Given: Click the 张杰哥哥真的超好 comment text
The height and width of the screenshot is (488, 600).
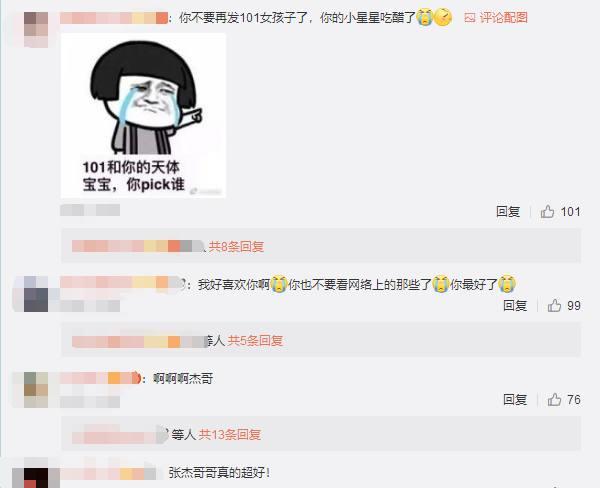Looking at the screenshot, I should click(220, 473).
